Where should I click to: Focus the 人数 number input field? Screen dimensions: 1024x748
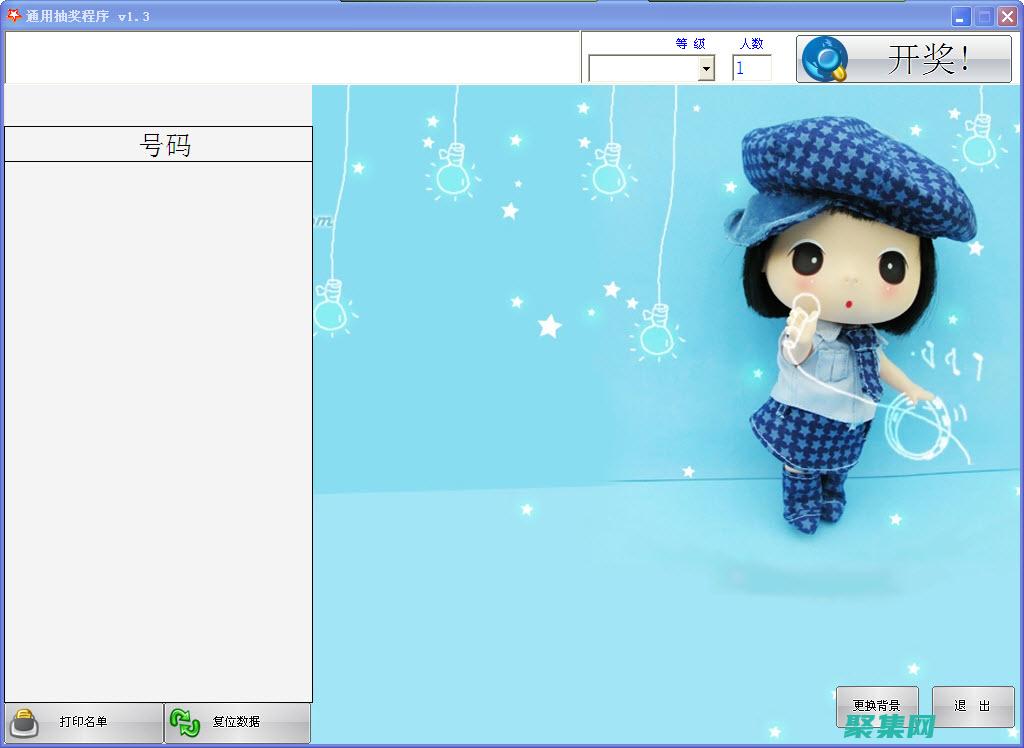coord(751,68)
